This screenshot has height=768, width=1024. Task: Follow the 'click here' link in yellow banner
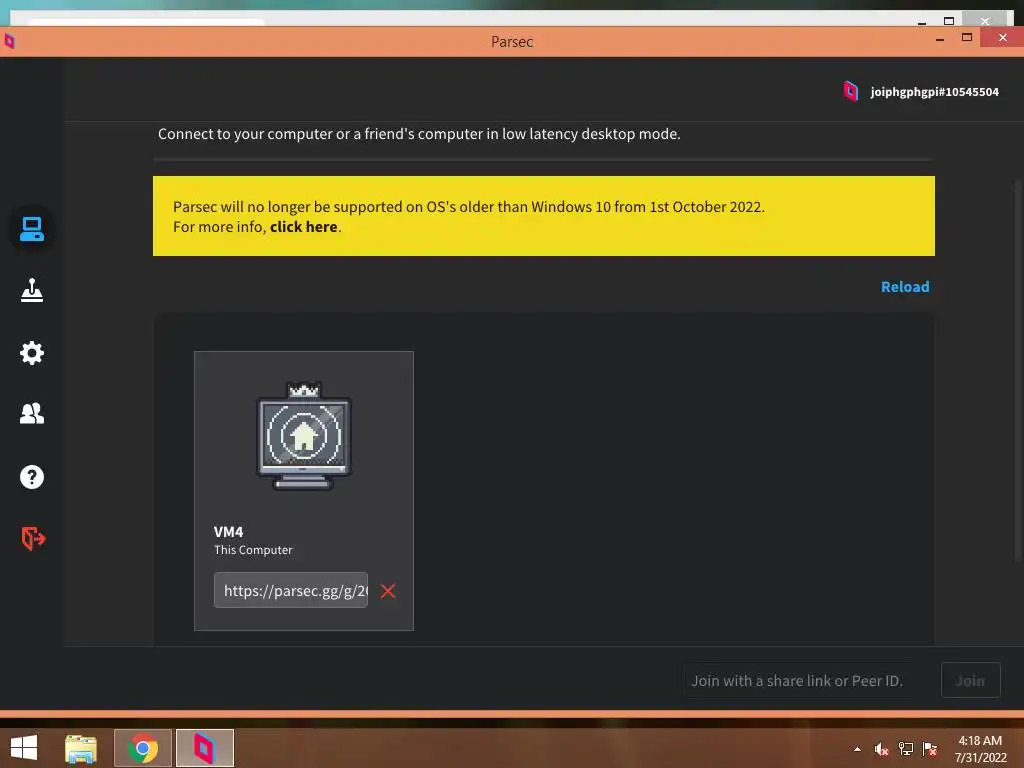304,227
